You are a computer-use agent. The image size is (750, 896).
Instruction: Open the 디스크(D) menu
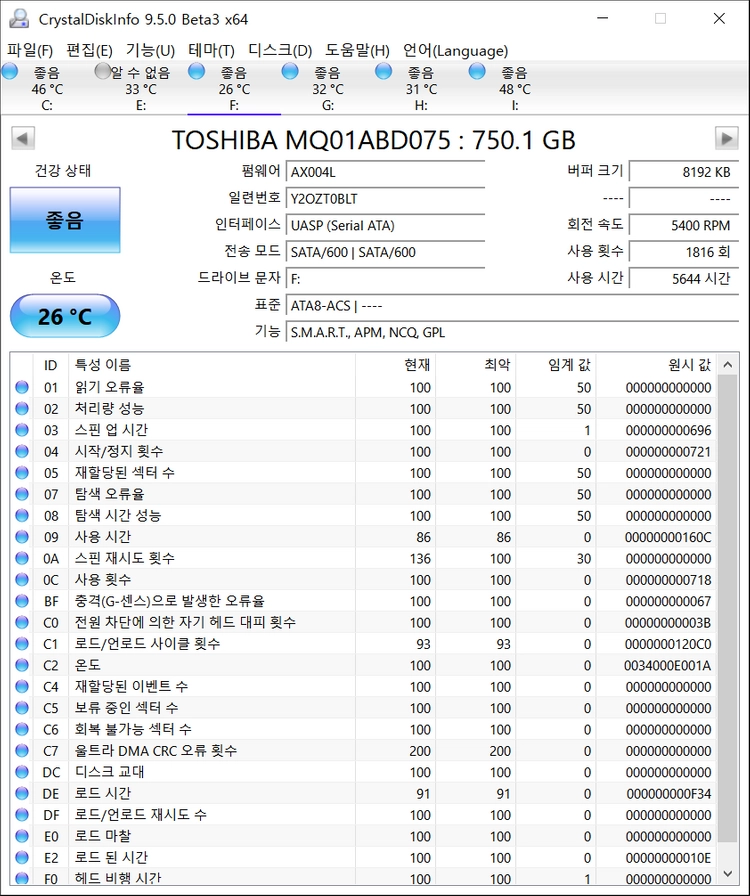point(280,51)
